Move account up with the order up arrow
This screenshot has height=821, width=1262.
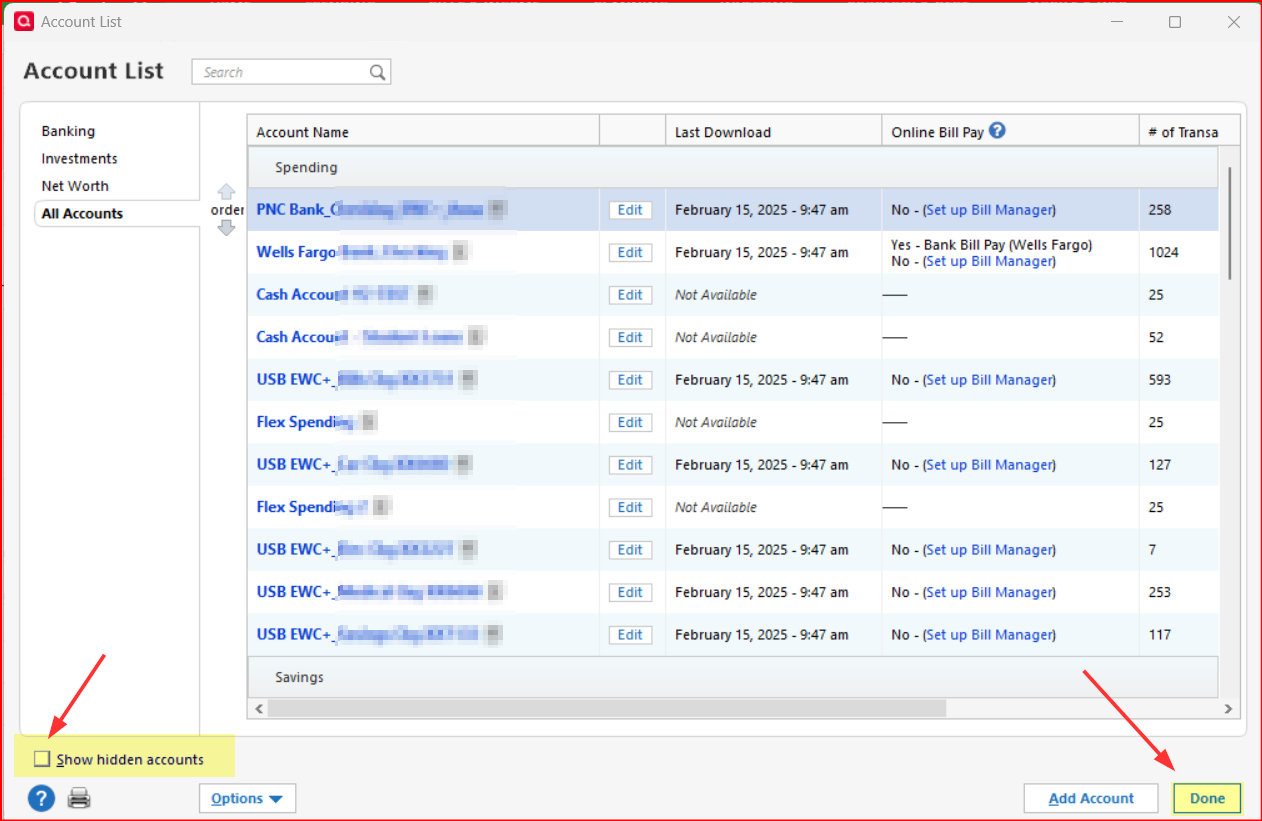226,192
